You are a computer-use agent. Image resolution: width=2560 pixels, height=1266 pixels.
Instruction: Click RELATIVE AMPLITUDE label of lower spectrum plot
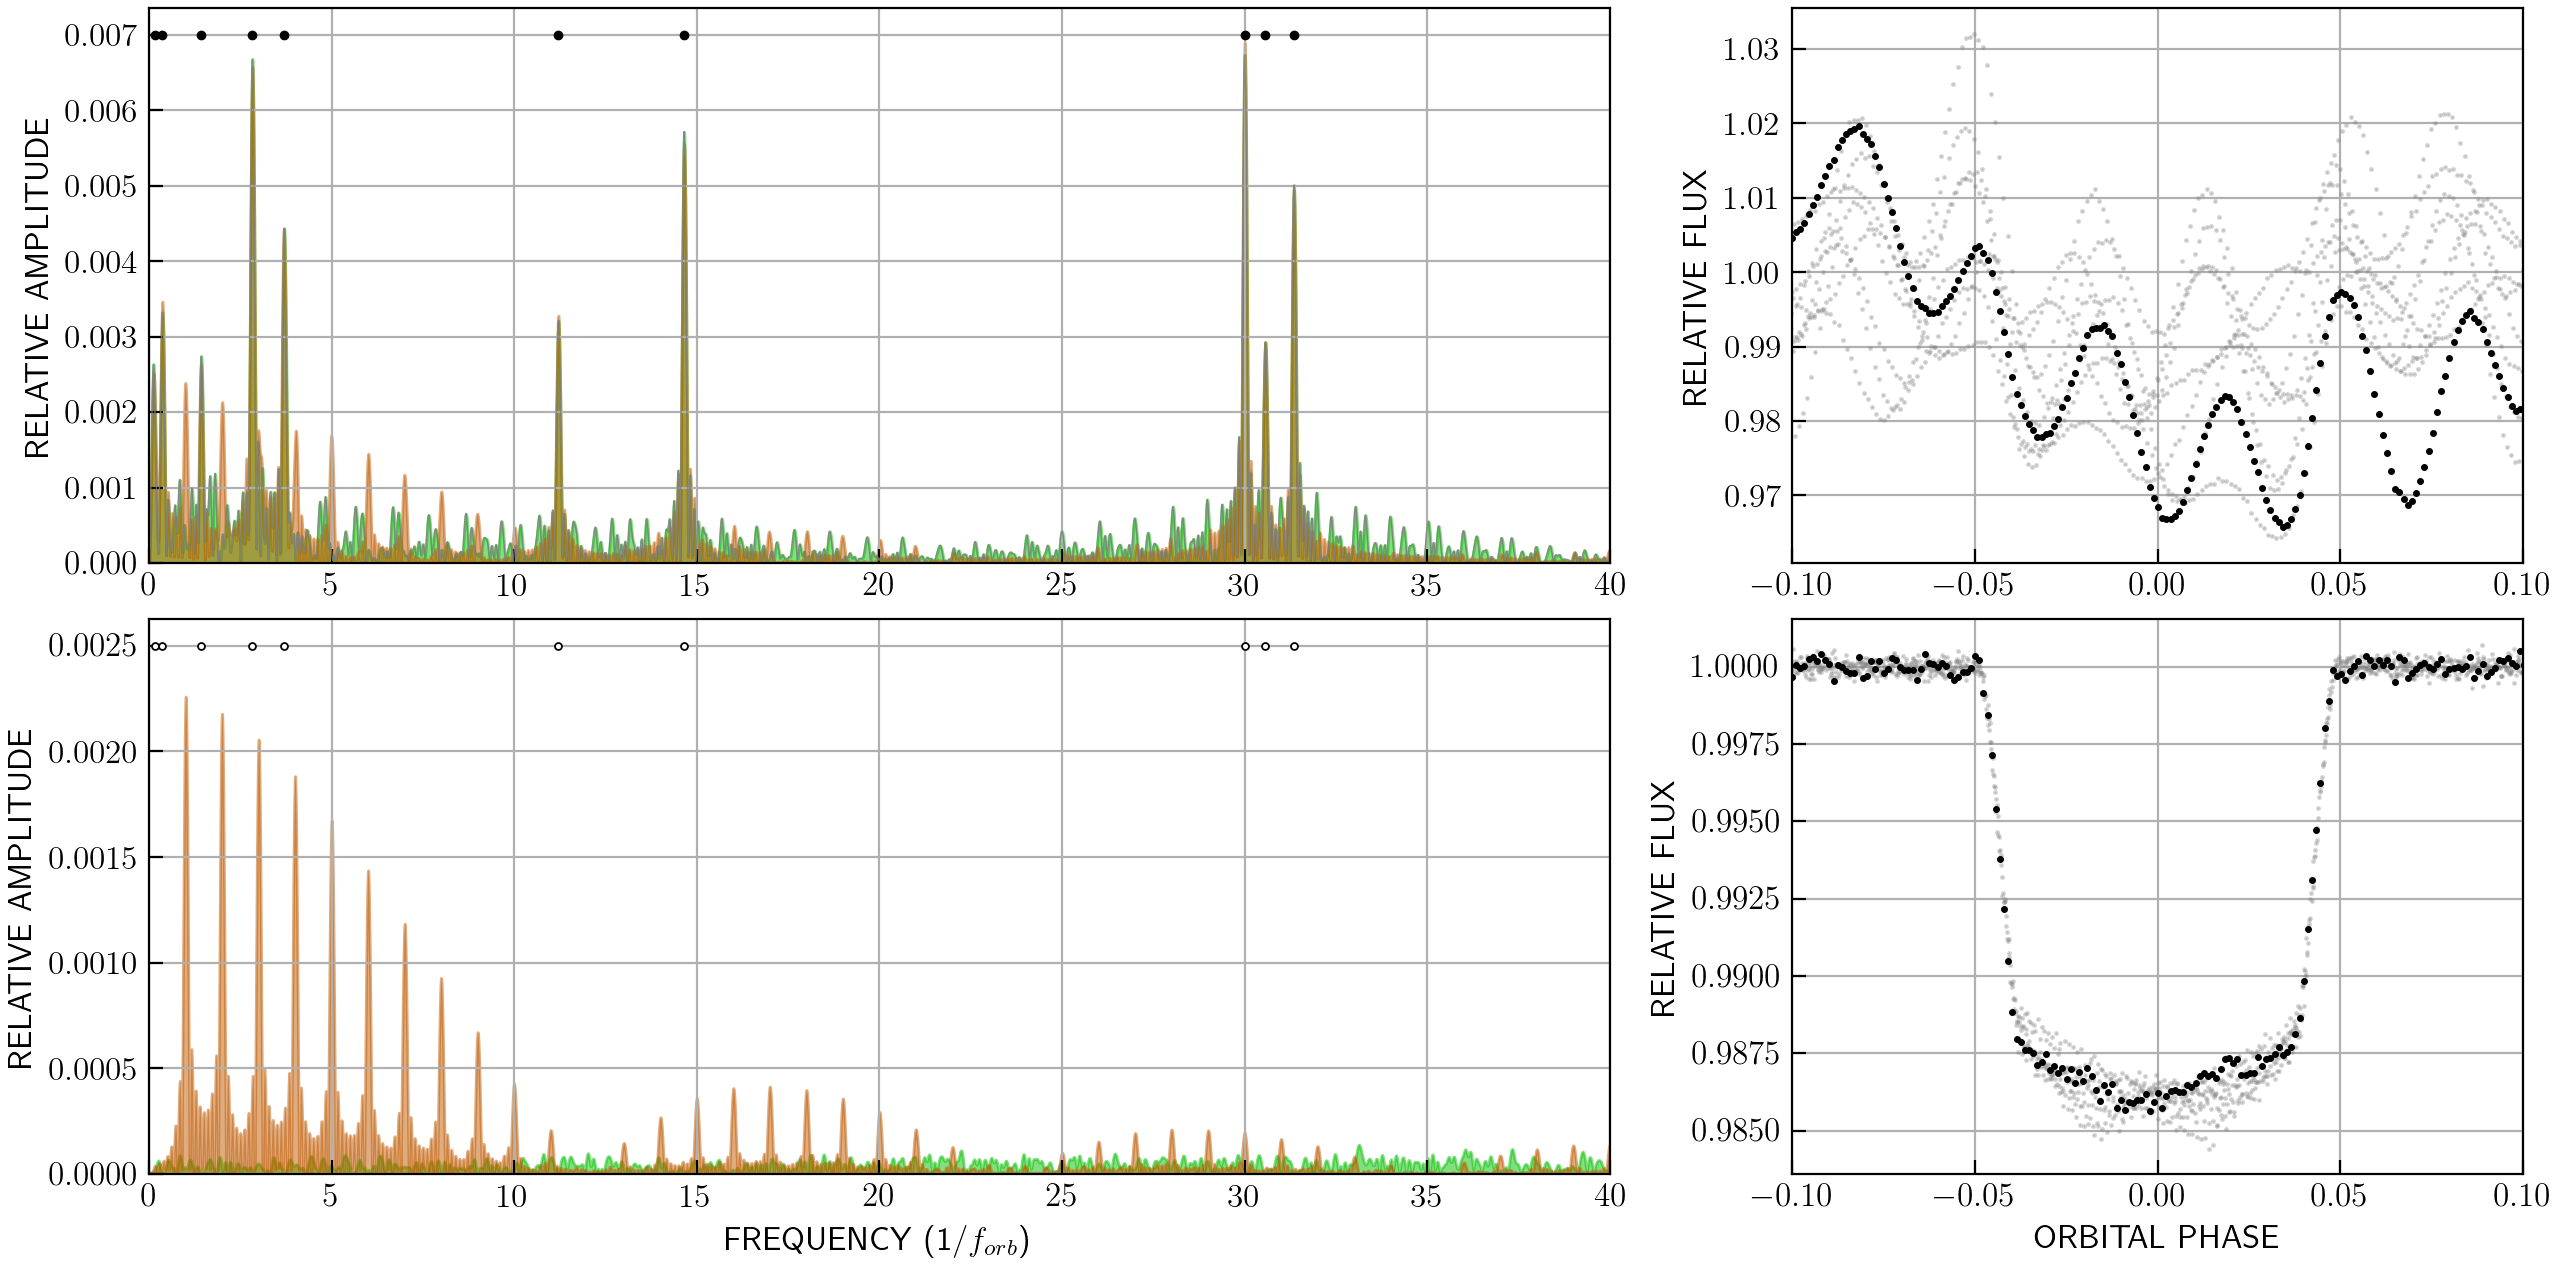(20, 899)
